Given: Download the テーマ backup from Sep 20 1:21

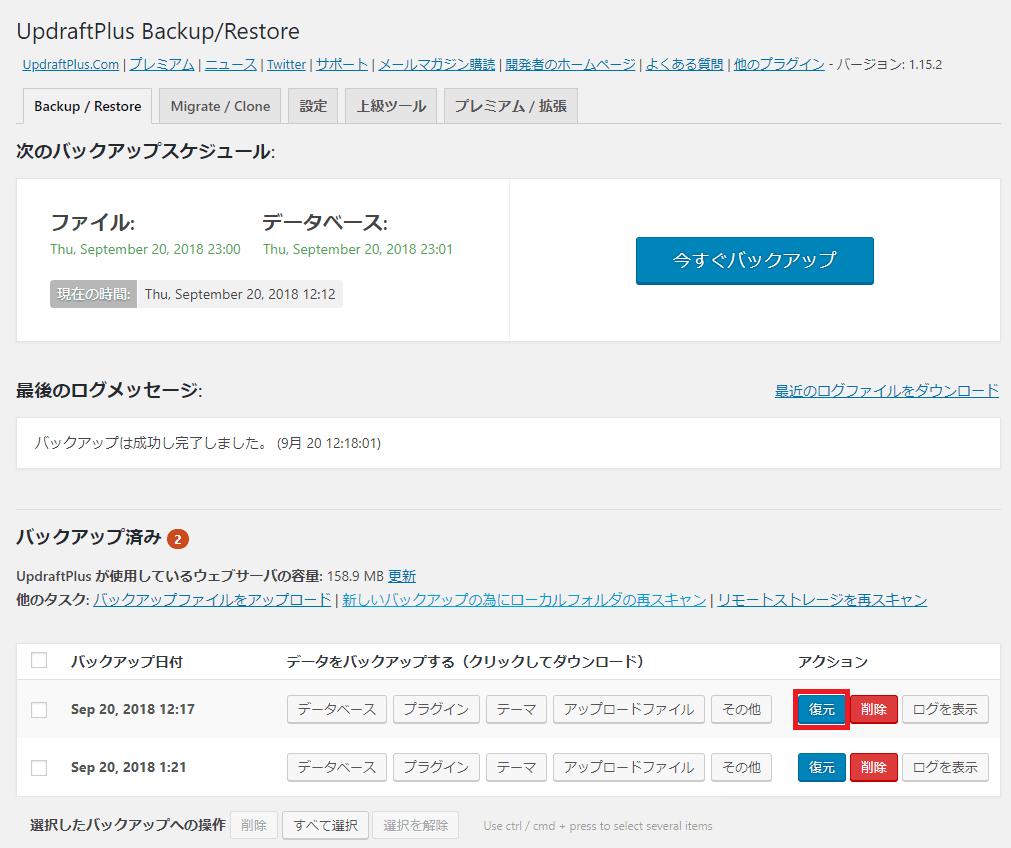Looking at the screenshot, I should point(516,767).
